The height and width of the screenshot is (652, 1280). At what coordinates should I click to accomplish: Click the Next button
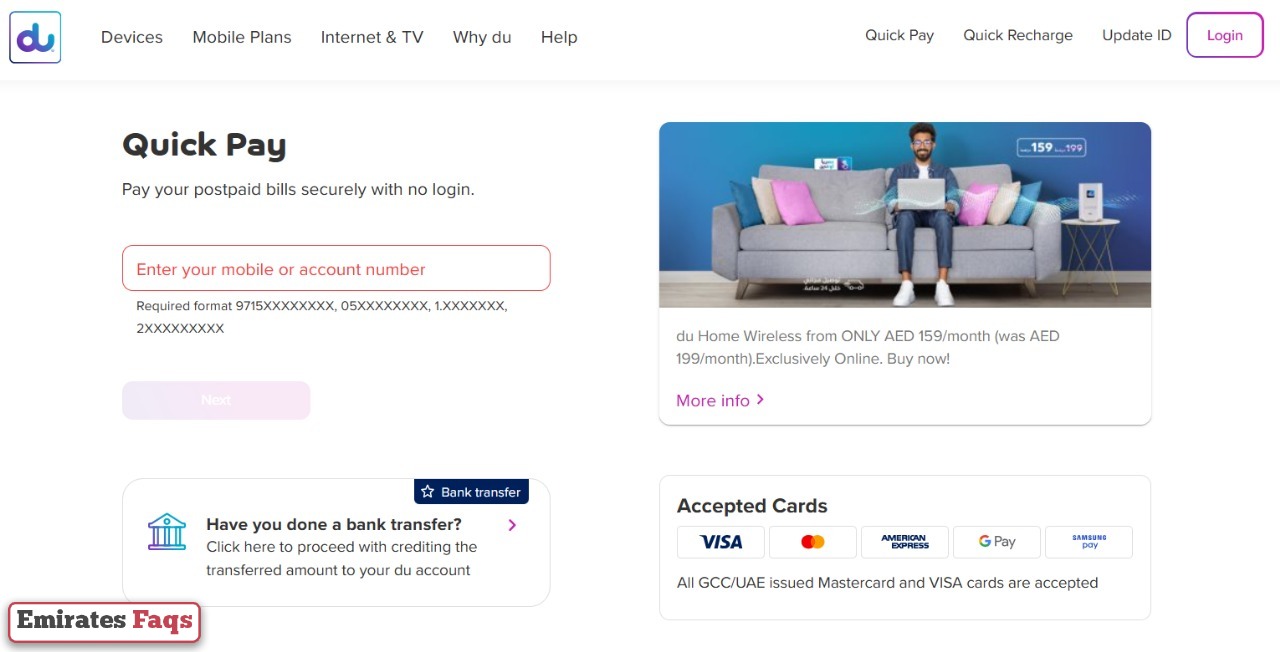[216, 400]
